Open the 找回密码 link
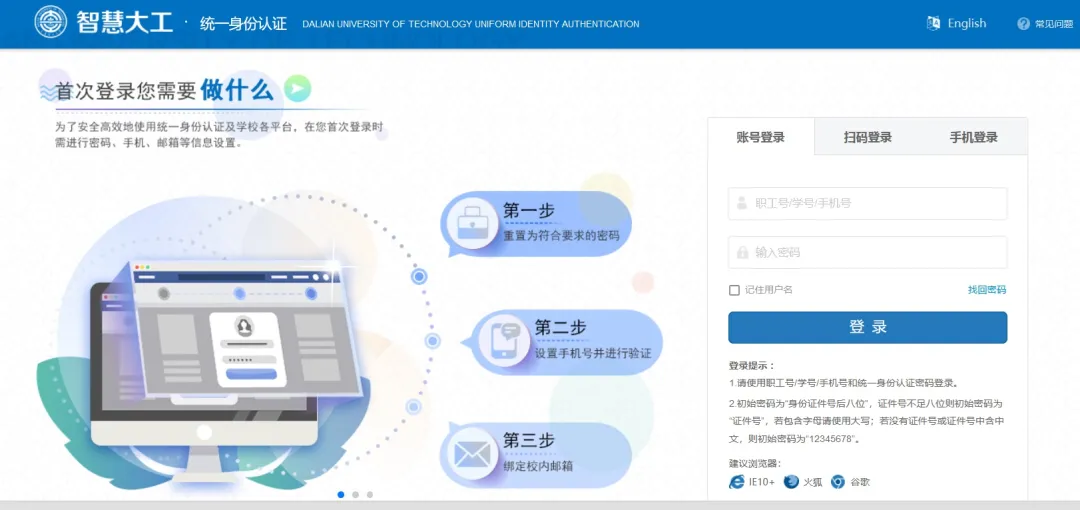The height and width of the screenshot is (510, 1080). [986, 290]
